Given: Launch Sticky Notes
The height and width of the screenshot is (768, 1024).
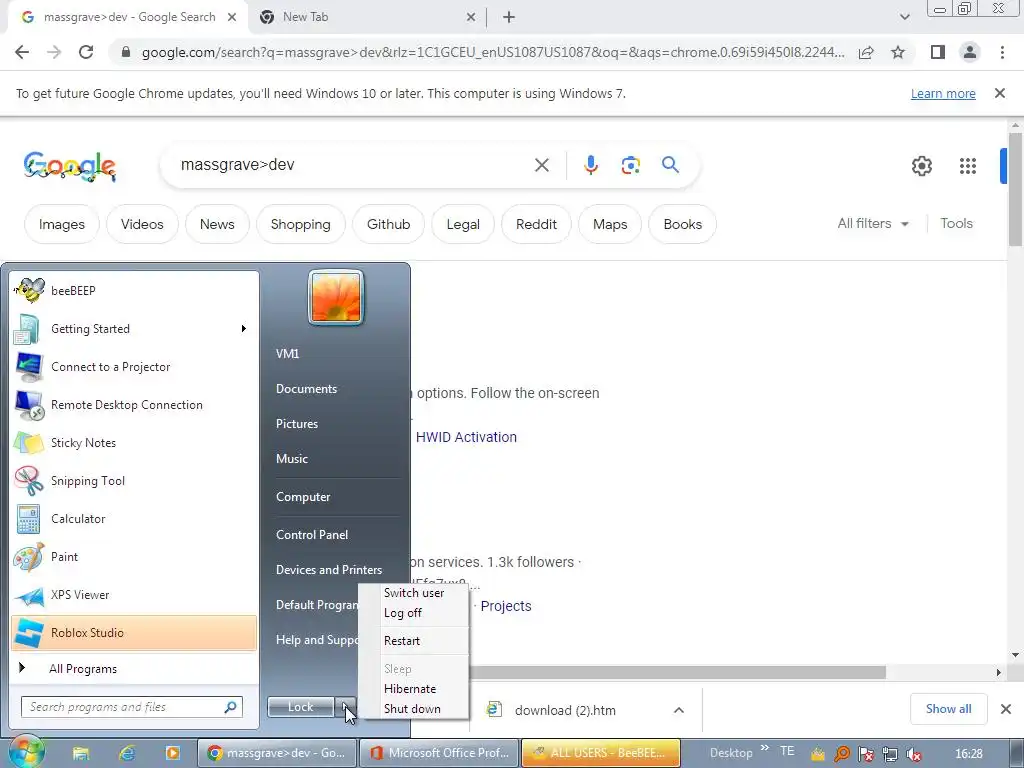Looking at the screenshot, I should 133,443.
